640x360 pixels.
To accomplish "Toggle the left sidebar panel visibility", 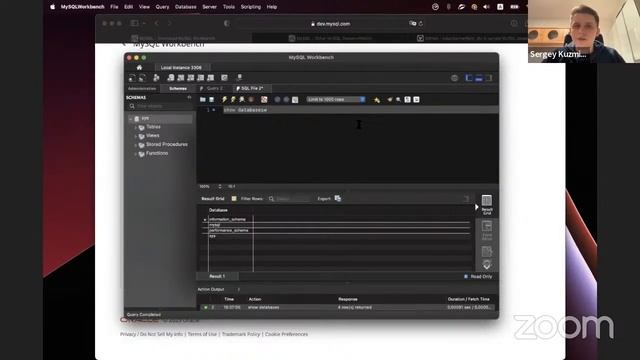I will tap(469, 78).
